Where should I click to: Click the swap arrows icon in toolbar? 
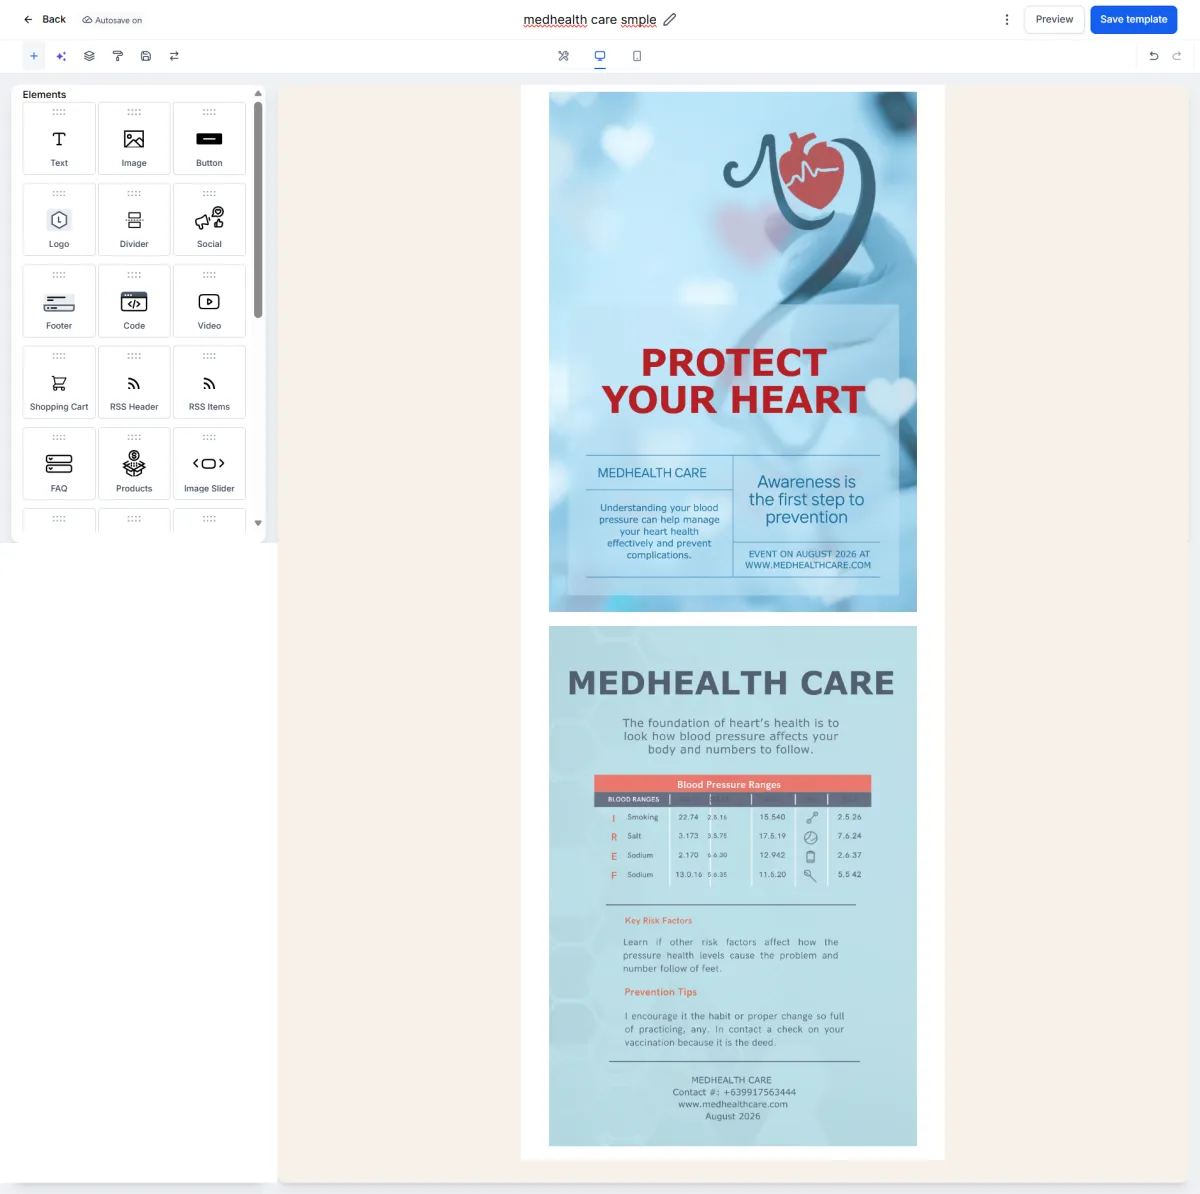174,56
